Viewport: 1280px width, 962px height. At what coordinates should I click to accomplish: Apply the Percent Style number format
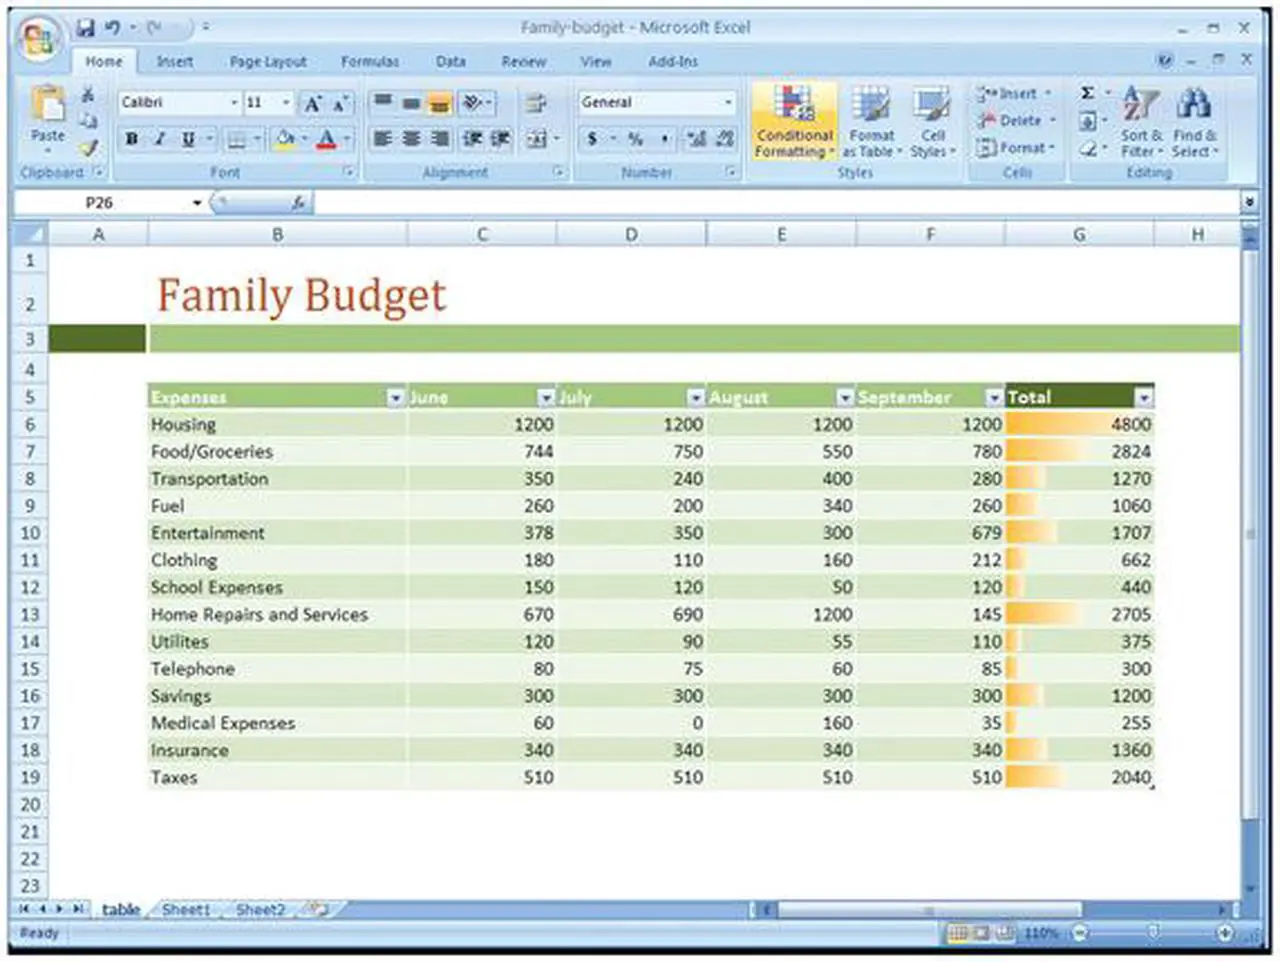click(x=636, y=139)
